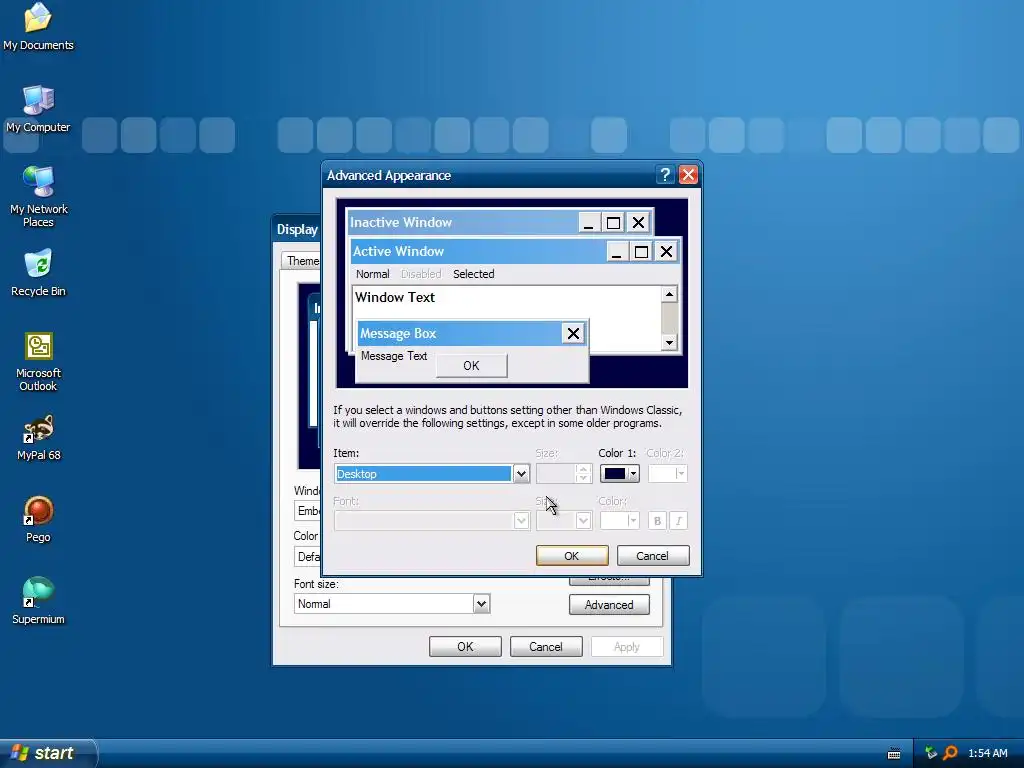Confirm Advanced Appearance with OK
1024x768 pixels.
click(x=571, y=556)
